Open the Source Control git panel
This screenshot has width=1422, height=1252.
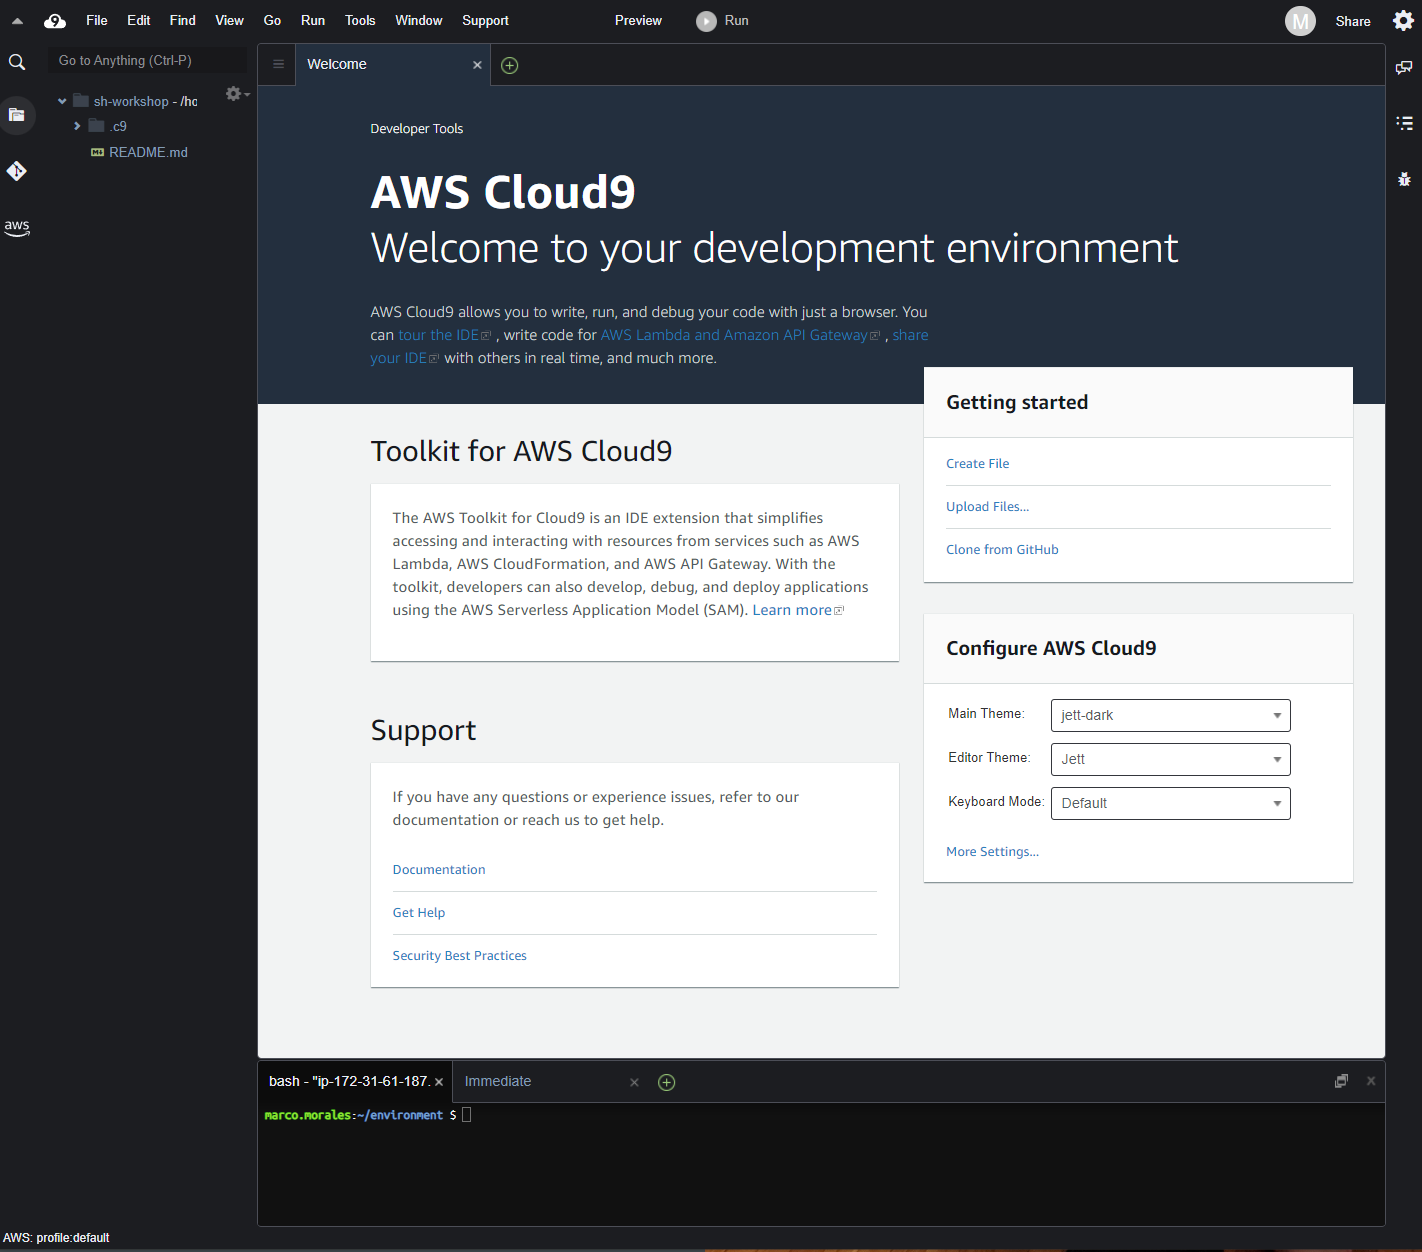(x=17, y=171)
